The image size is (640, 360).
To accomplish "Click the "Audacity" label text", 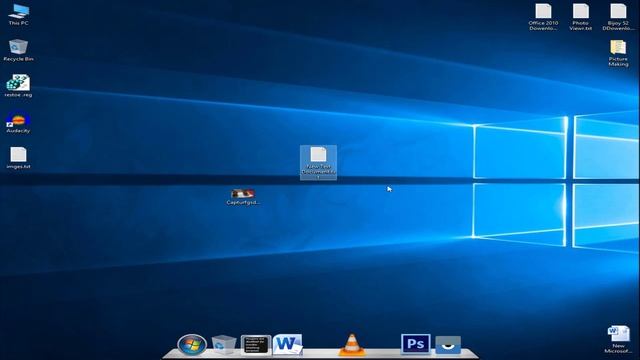I will (18, 131).
